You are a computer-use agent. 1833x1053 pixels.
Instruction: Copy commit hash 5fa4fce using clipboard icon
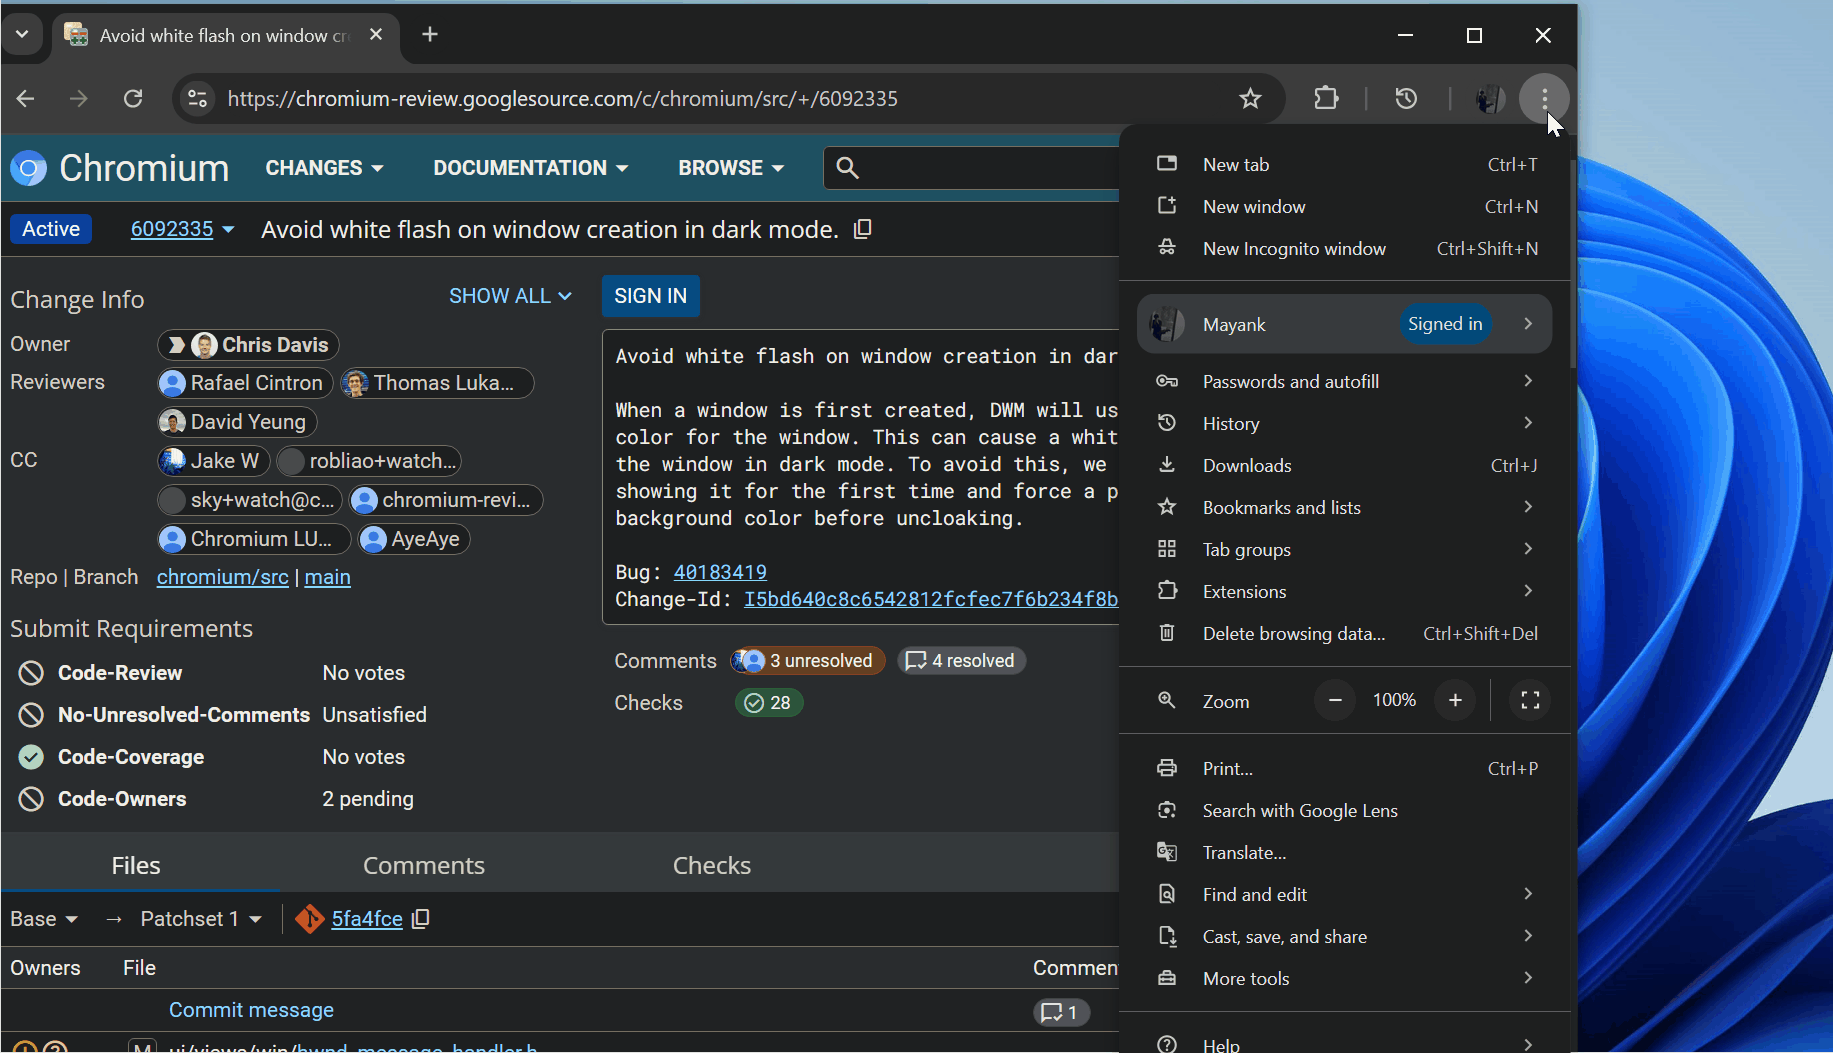pos(421,919)
